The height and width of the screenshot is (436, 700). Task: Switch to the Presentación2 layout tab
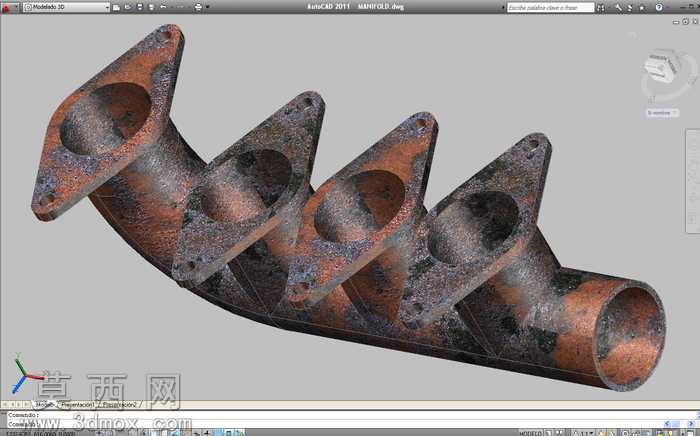120,405
